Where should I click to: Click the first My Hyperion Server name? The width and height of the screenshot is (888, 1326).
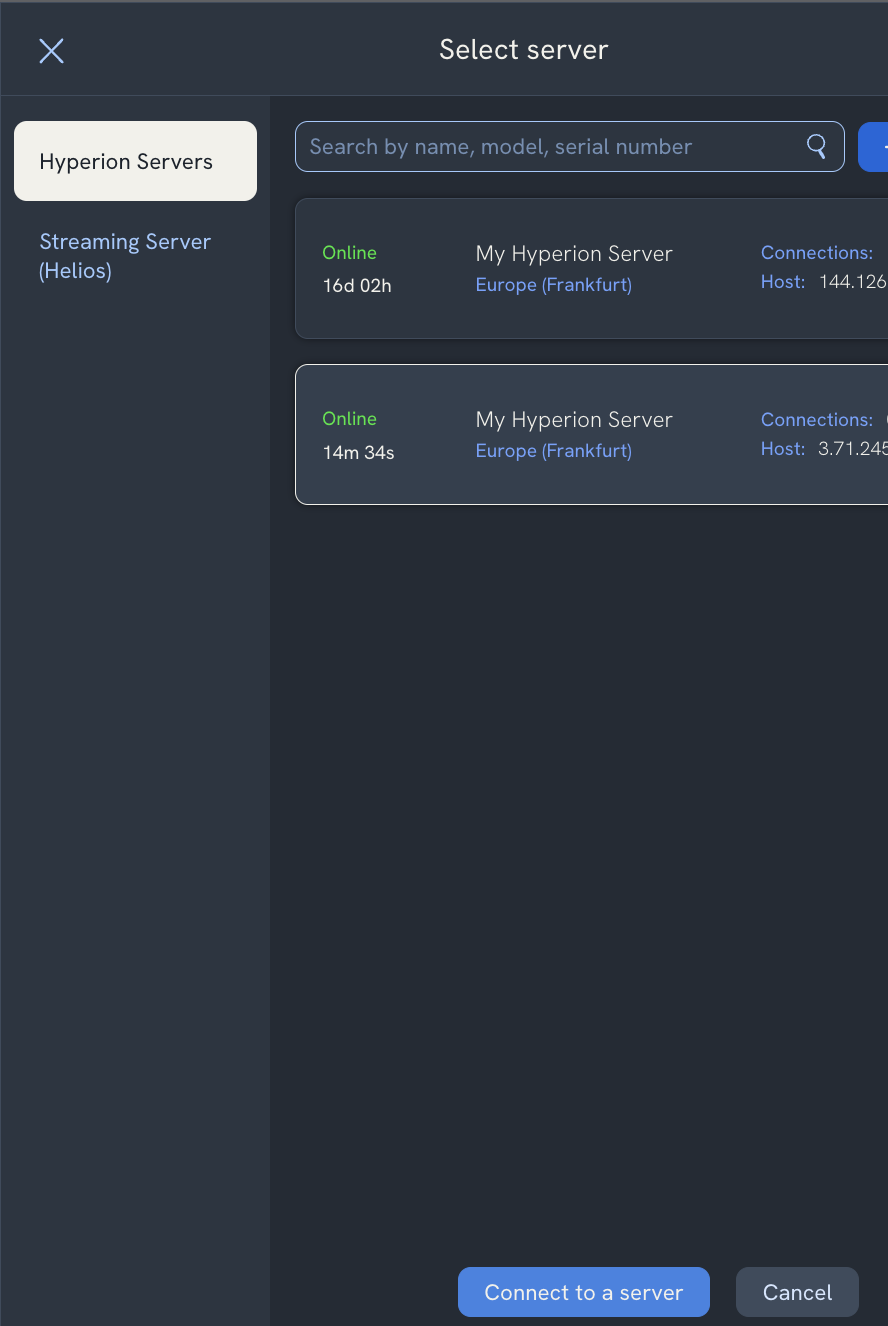pyautogui.click(x=574, y=254)
